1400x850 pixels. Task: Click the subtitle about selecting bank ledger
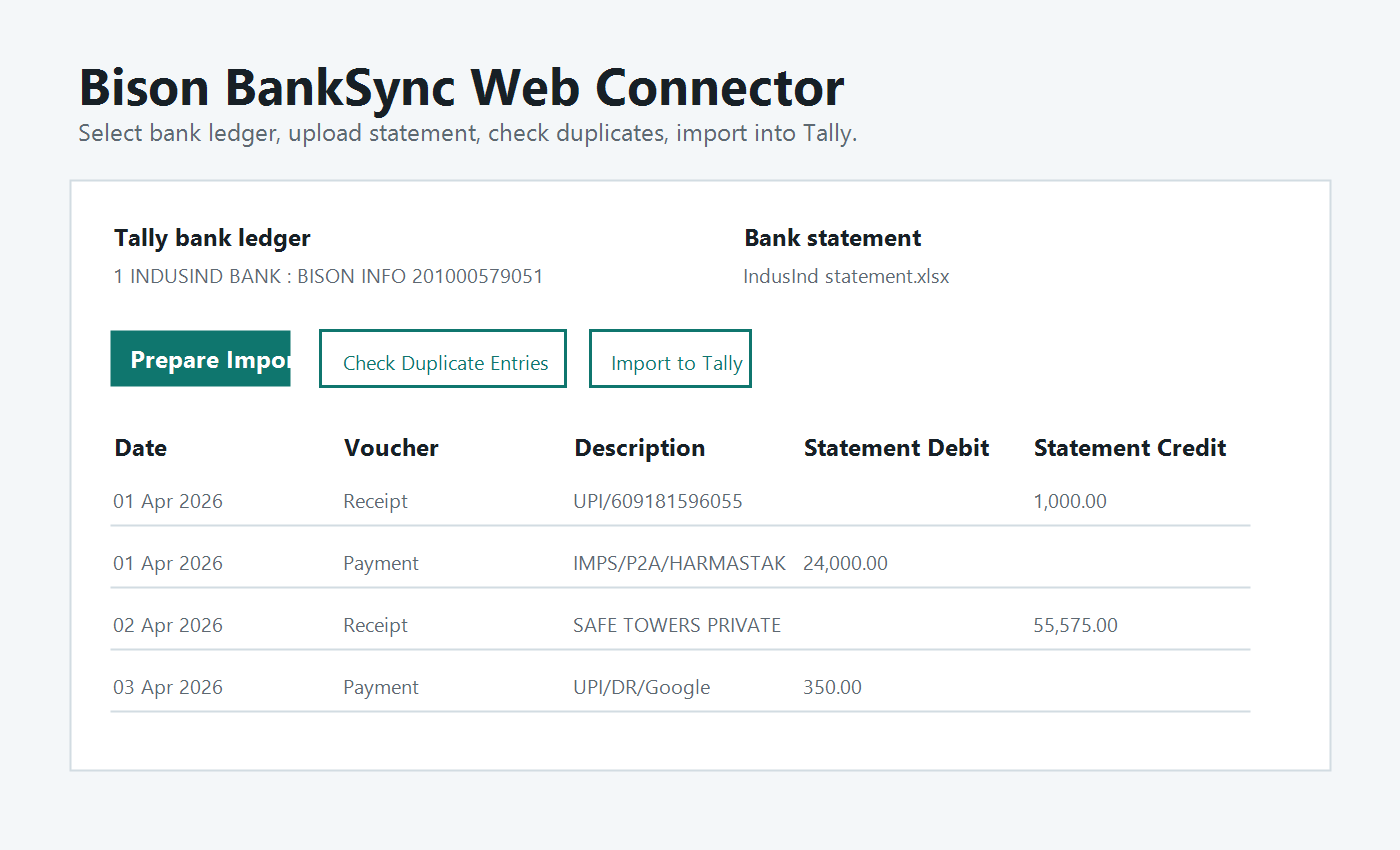pyautogui.click(x=468, y=133)
